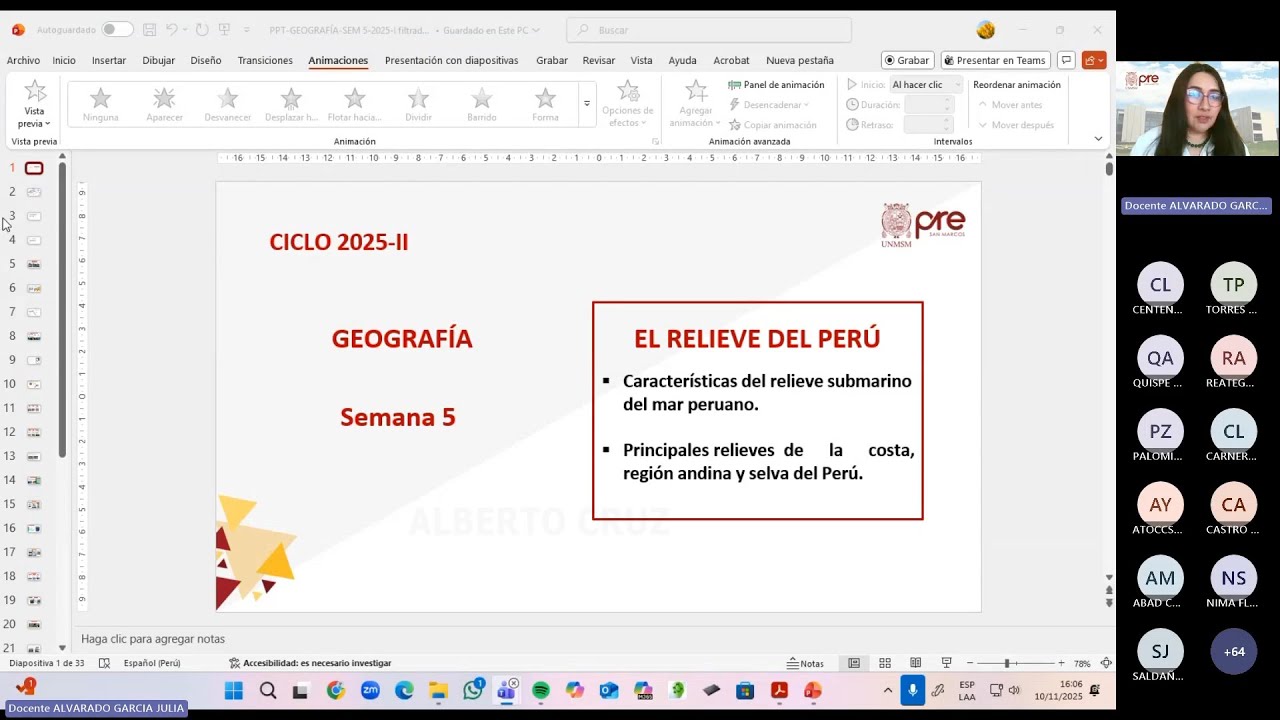Open Zoom from the taskbar
The image size is (1280, 720).
pyautogui.click(x=370, y=690)
